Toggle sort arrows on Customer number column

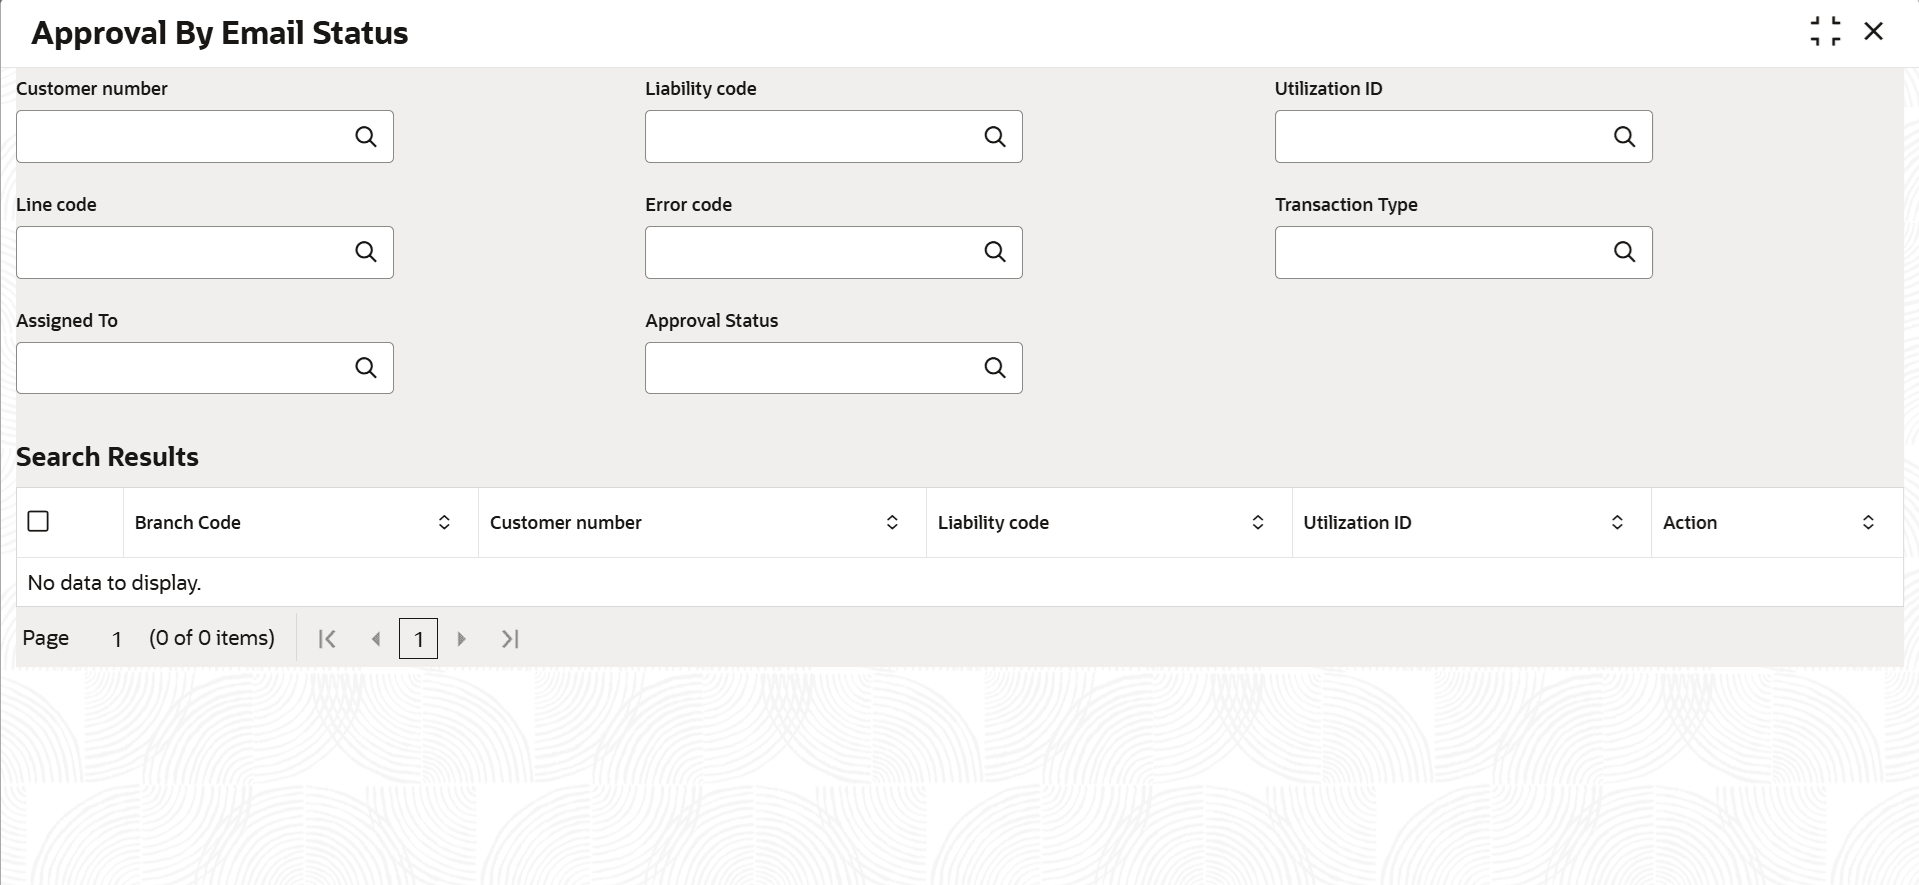892,522
